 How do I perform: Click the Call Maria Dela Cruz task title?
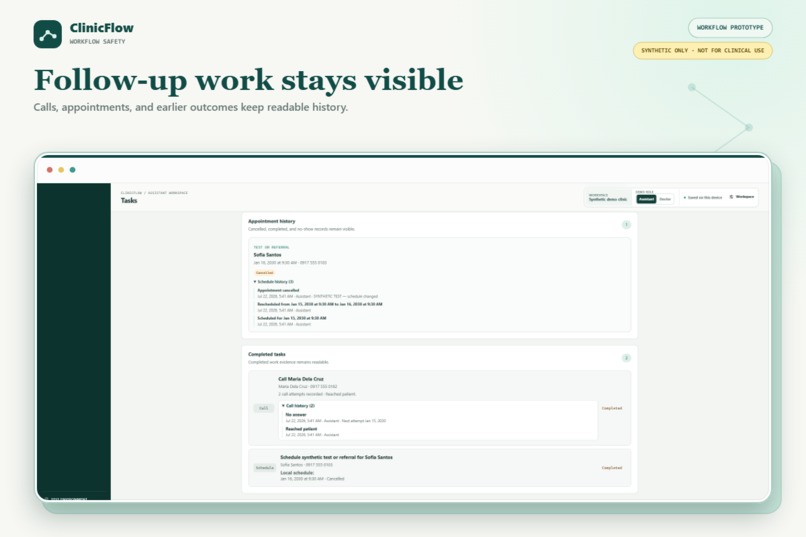point(301,379)
